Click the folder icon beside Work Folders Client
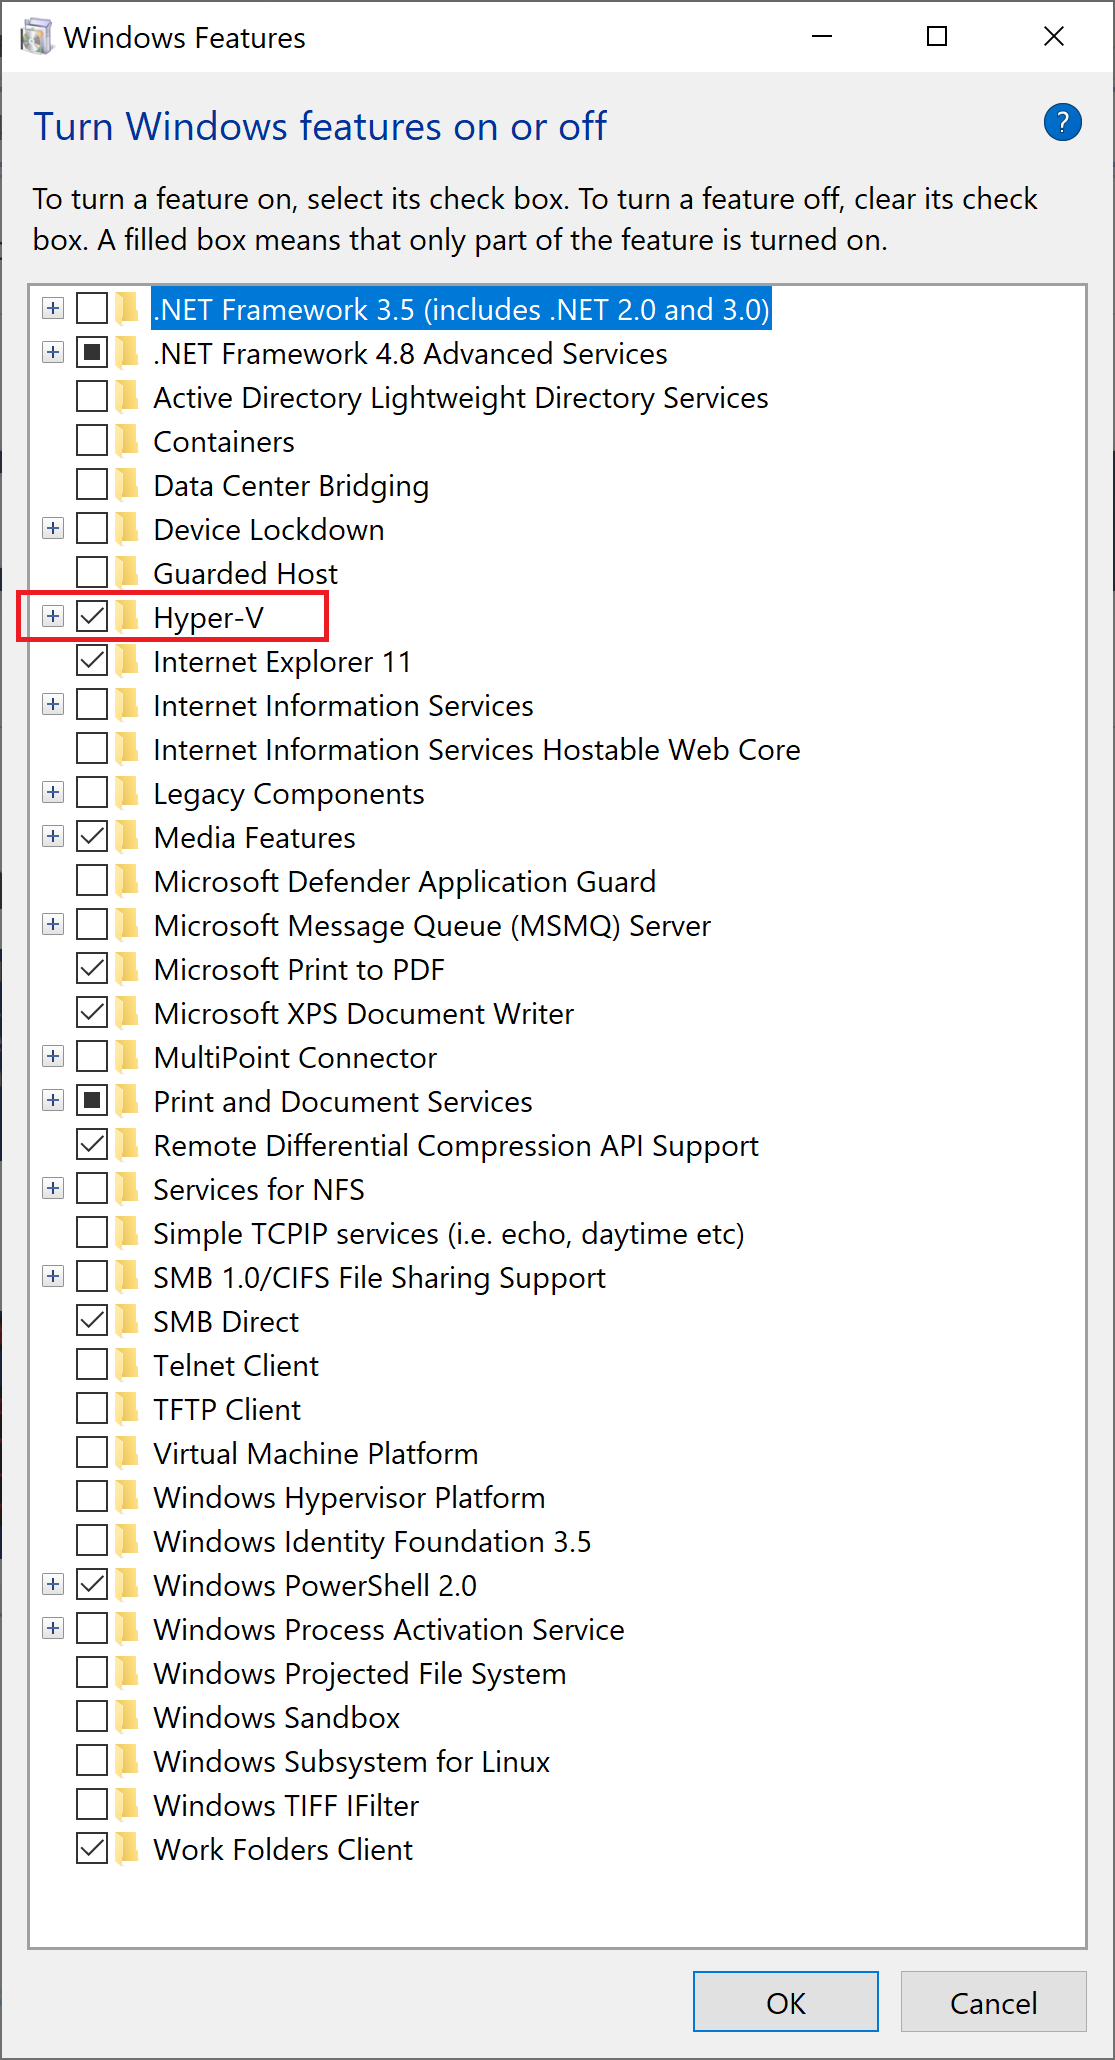This screenshot has height=2060, width=1115. (x=128, y=1849)
